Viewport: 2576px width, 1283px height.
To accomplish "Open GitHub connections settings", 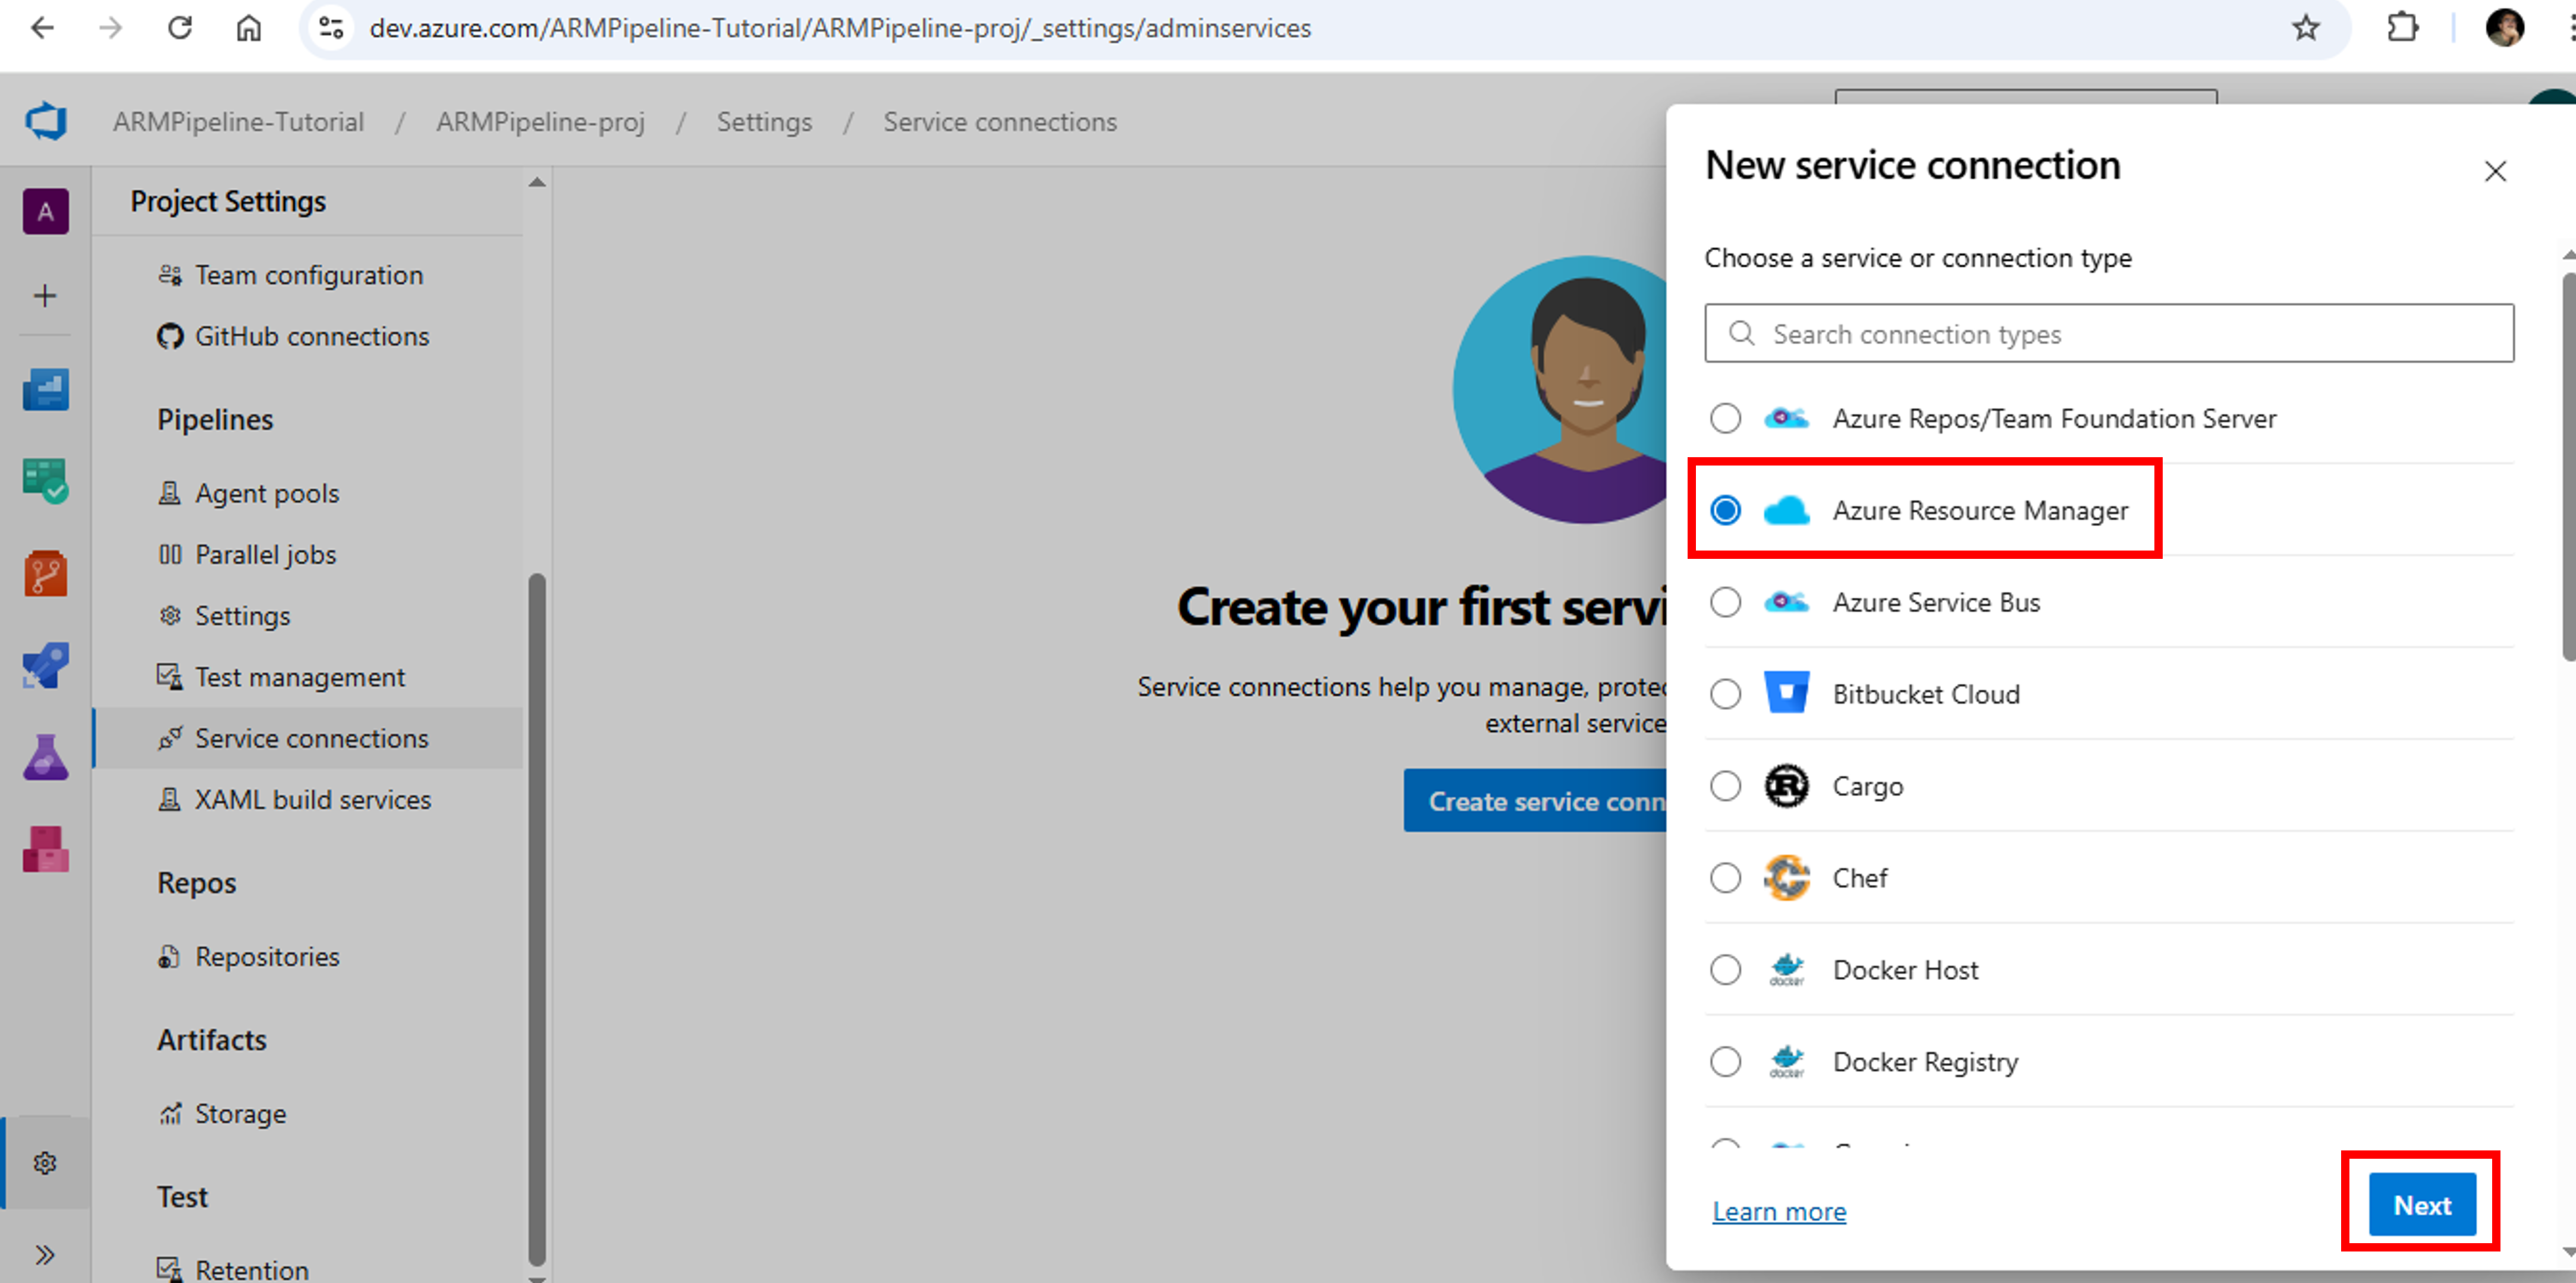I will pyautogui.click(x=311, y=336).
